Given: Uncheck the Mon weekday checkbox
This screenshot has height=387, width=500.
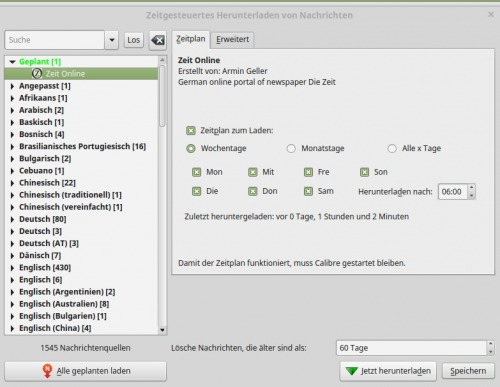Looking at the screenshot, I should [197, 172].
